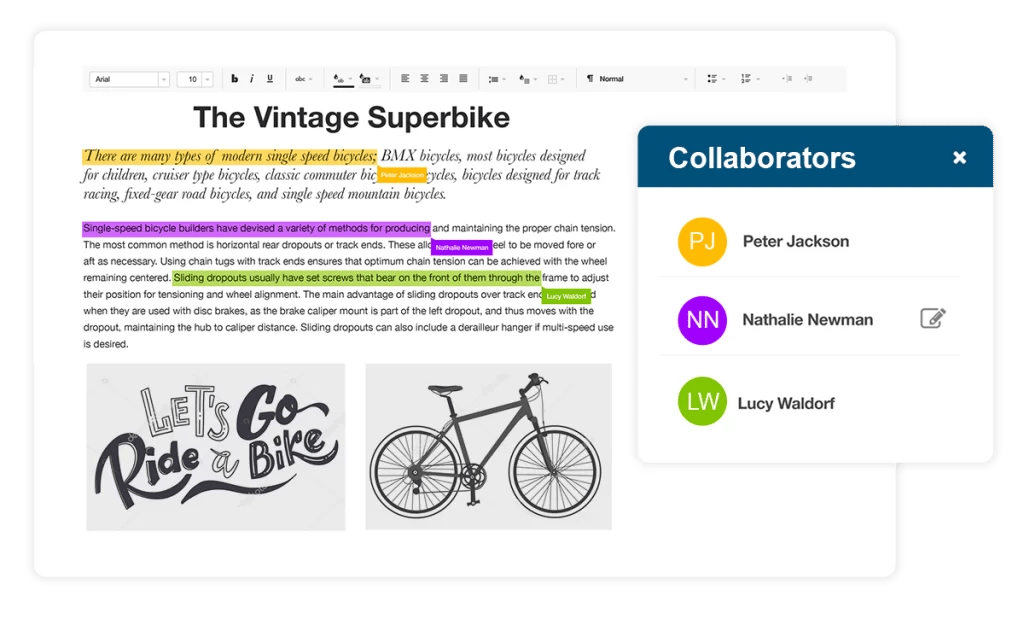The image size is (1024, 619).
Task: Insert a bulleted list
Action: (x=712, y=79)
